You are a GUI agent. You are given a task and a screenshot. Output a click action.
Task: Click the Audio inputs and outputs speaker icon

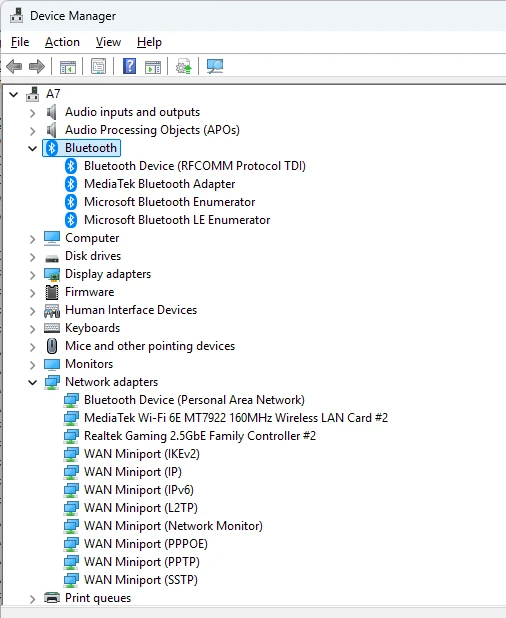[52, 112]
